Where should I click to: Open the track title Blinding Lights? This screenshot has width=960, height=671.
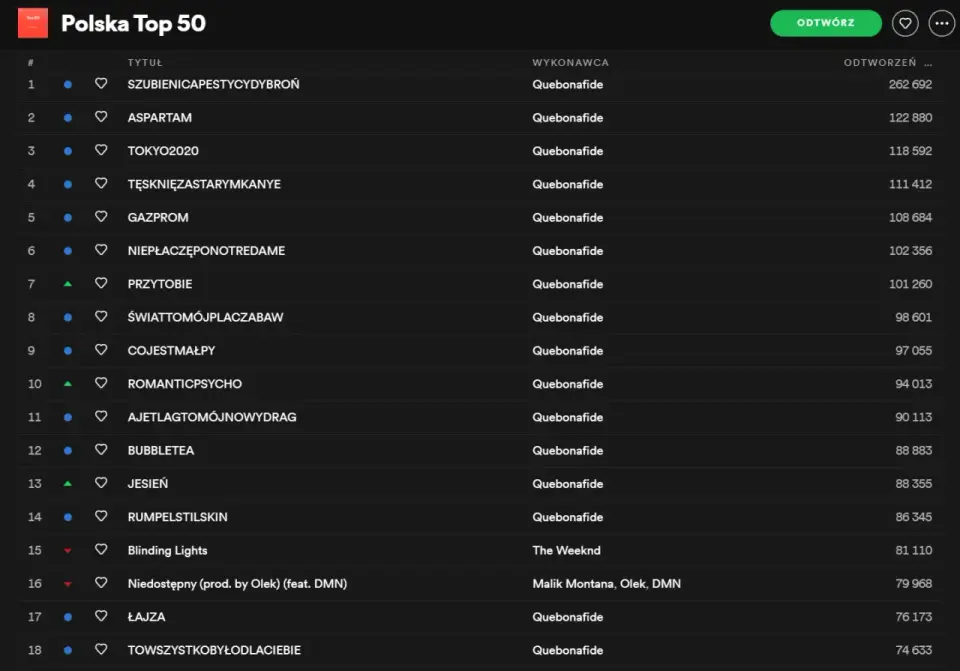[x=168, y=550]
